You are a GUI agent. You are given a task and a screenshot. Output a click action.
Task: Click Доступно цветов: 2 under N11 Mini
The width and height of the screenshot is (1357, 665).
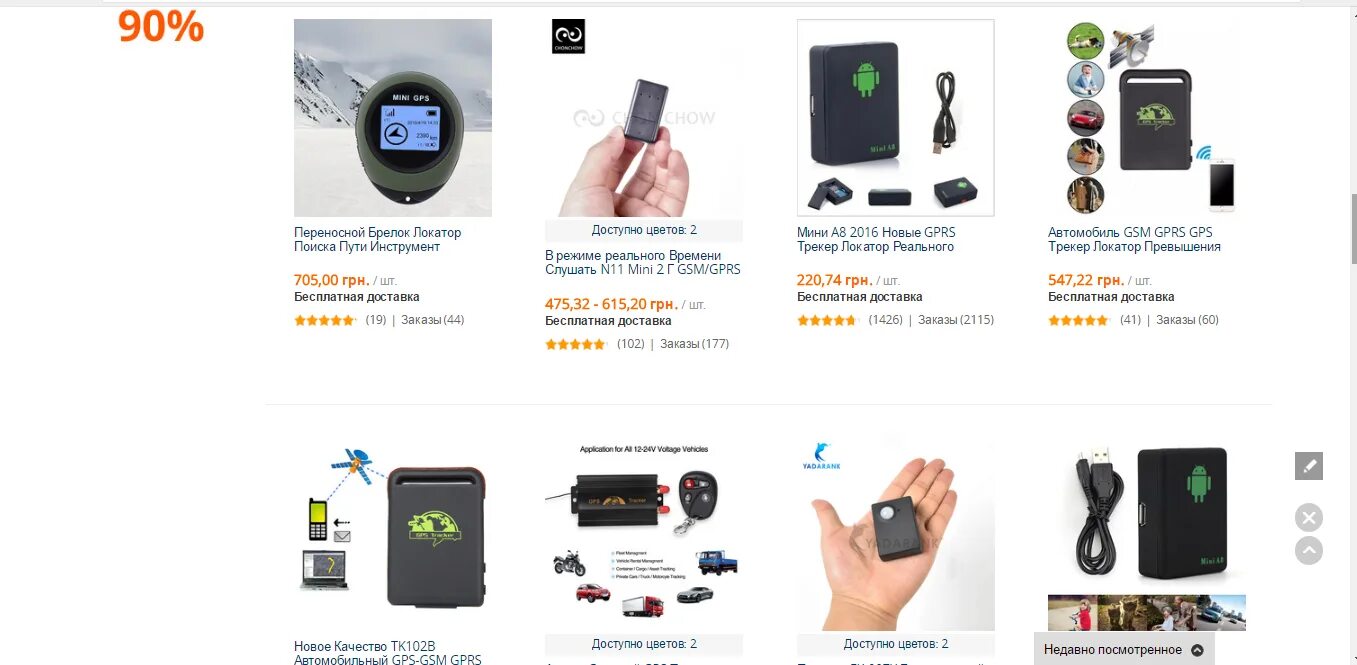point(644,230)
